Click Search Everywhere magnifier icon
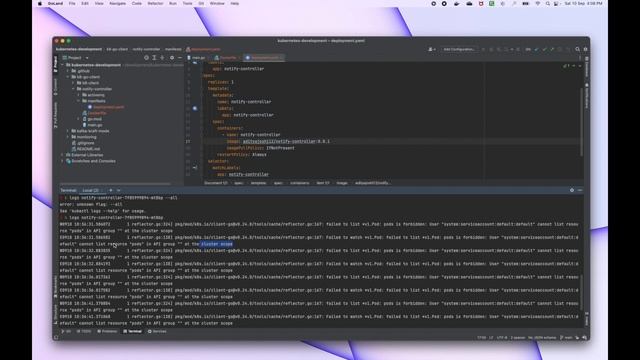640x360 pixels. coord(578,49)
